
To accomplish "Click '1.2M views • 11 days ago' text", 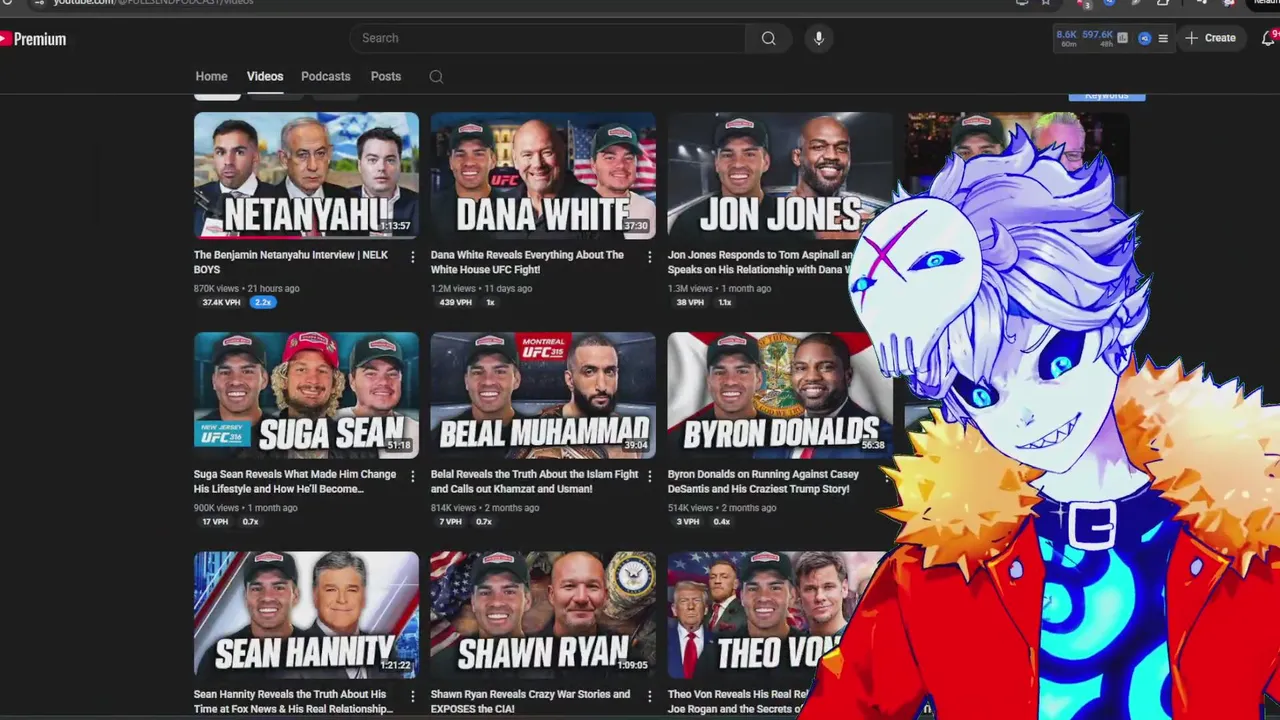I will coord(481,288).
